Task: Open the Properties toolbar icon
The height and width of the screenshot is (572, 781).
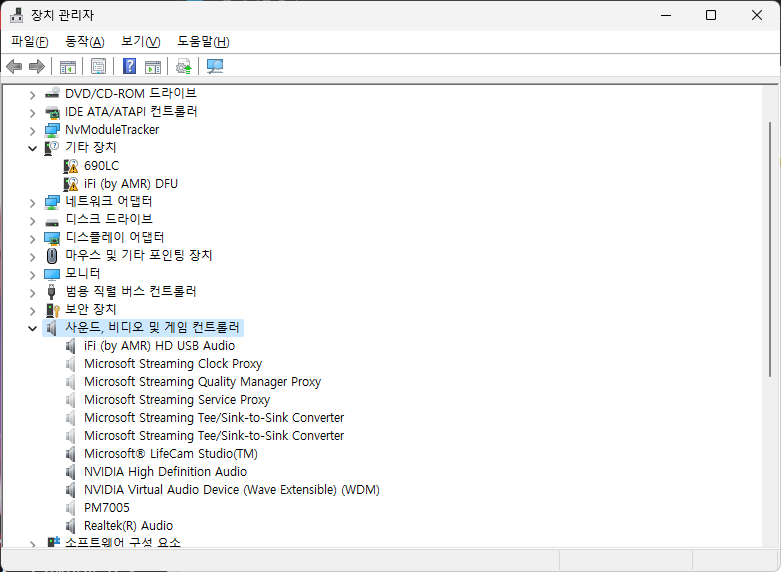Action: (98, 66)
